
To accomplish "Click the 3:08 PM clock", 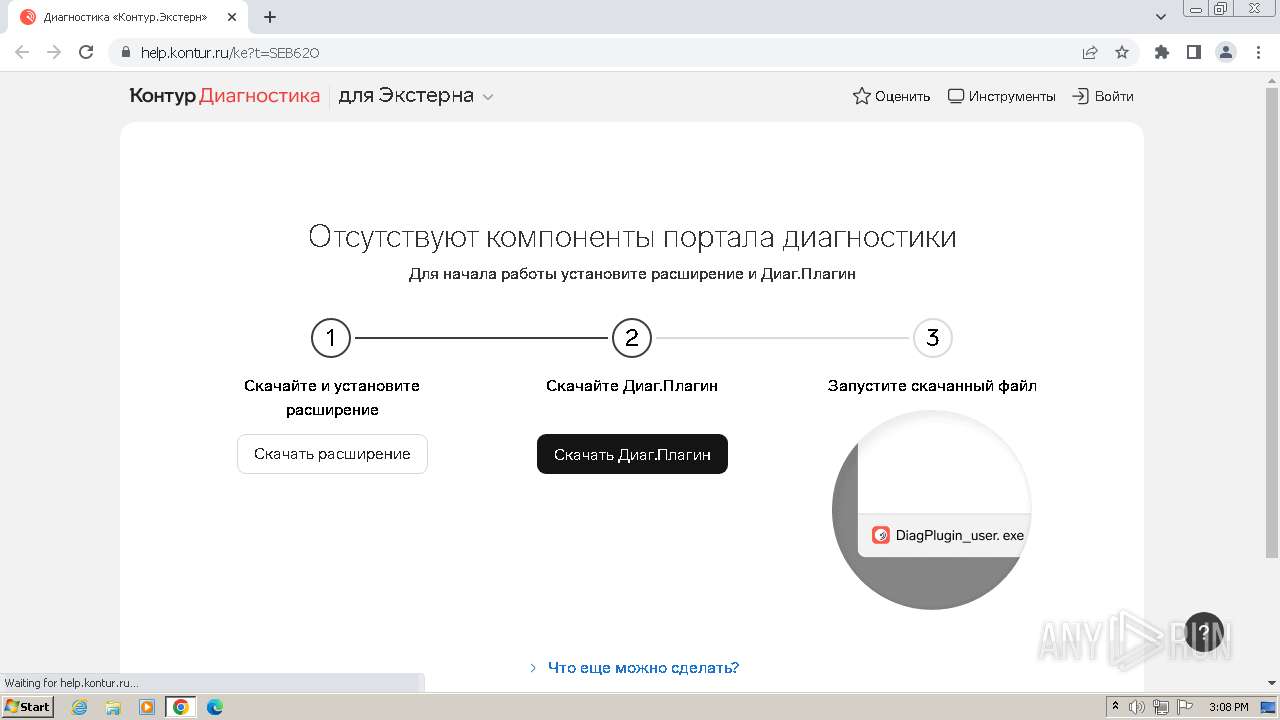I will 1229,707.
